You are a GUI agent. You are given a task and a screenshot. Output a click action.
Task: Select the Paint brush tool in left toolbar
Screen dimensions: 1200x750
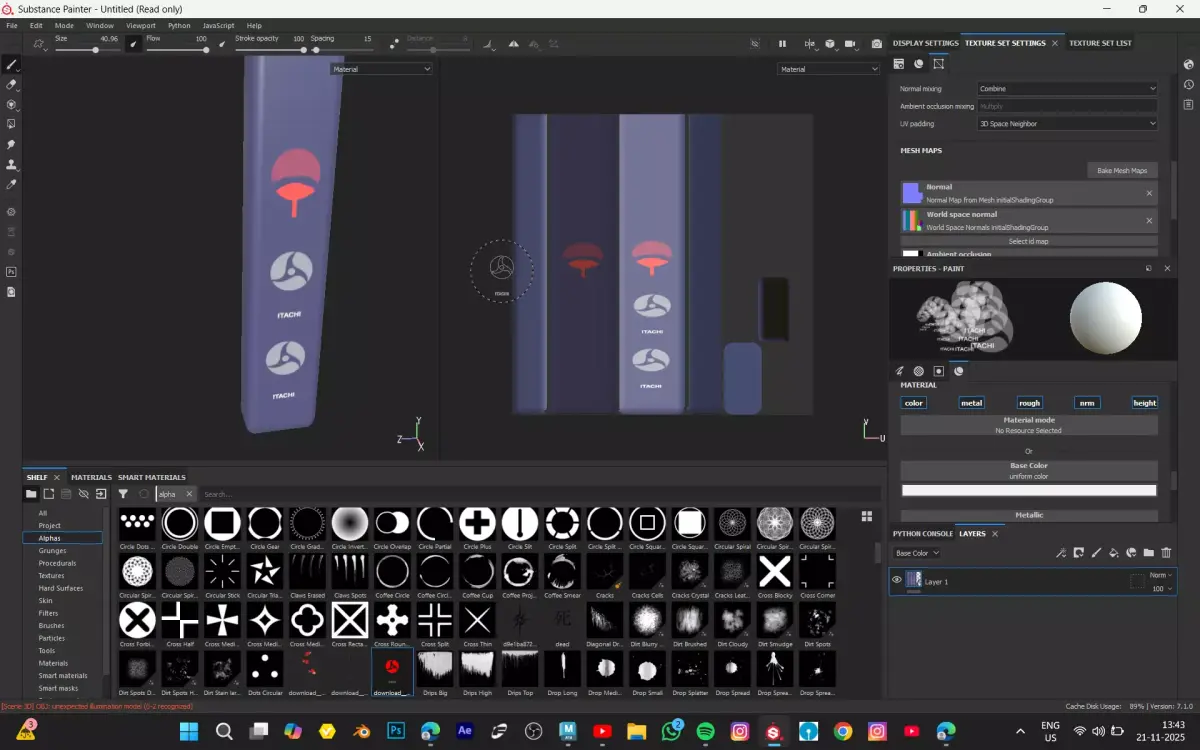pyautogui.click(x=12, y=64)
